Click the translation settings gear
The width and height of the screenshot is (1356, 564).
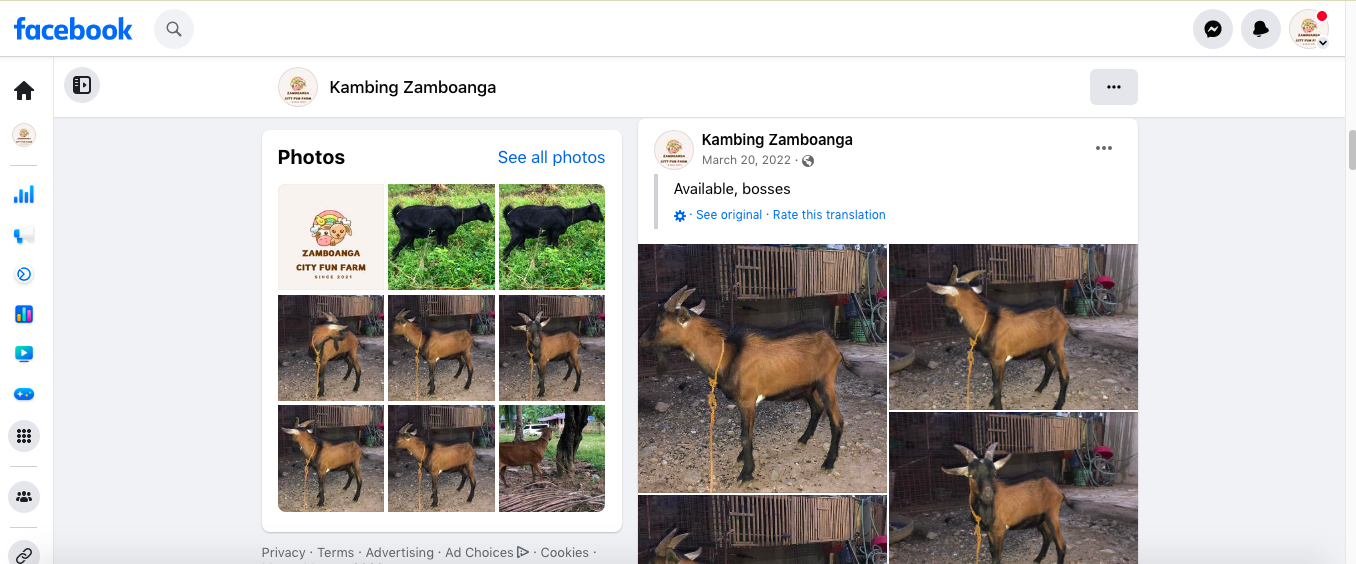coord(680,215)
